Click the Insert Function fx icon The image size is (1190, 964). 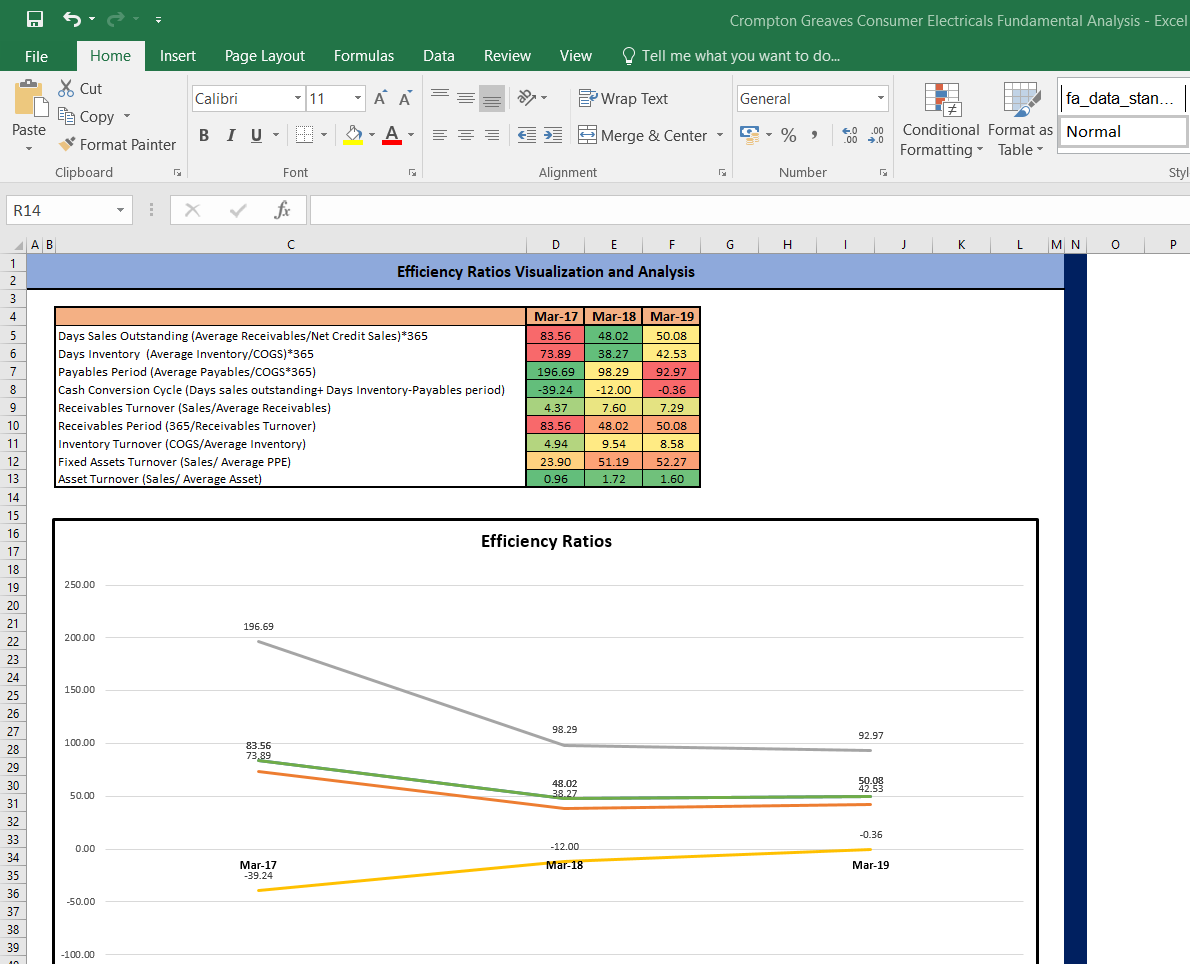click(282, 210)
